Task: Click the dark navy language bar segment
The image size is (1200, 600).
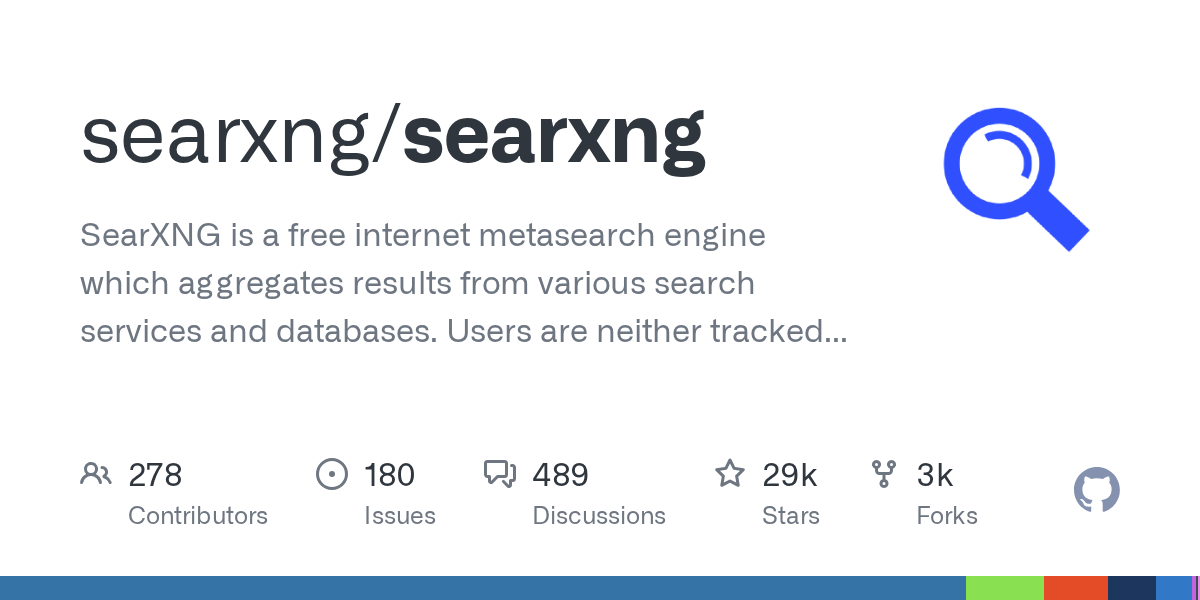Action: [1132, 588]
